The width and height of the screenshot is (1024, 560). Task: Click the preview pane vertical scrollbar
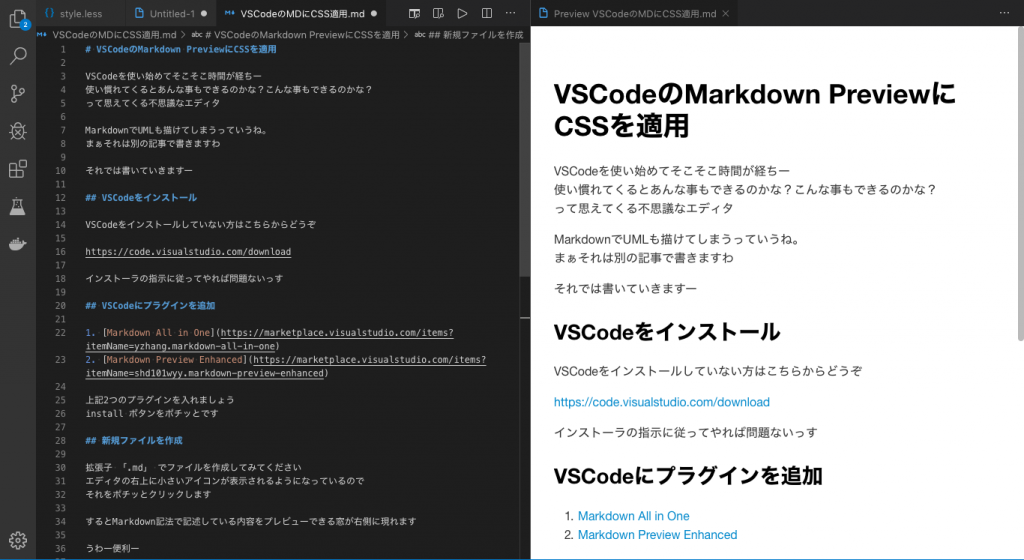coord(1019,183)
